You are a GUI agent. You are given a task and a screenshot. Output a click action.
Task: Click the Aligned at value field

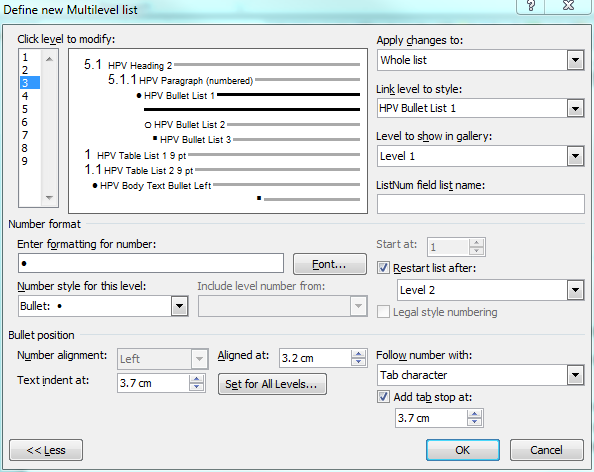[315, 358]
